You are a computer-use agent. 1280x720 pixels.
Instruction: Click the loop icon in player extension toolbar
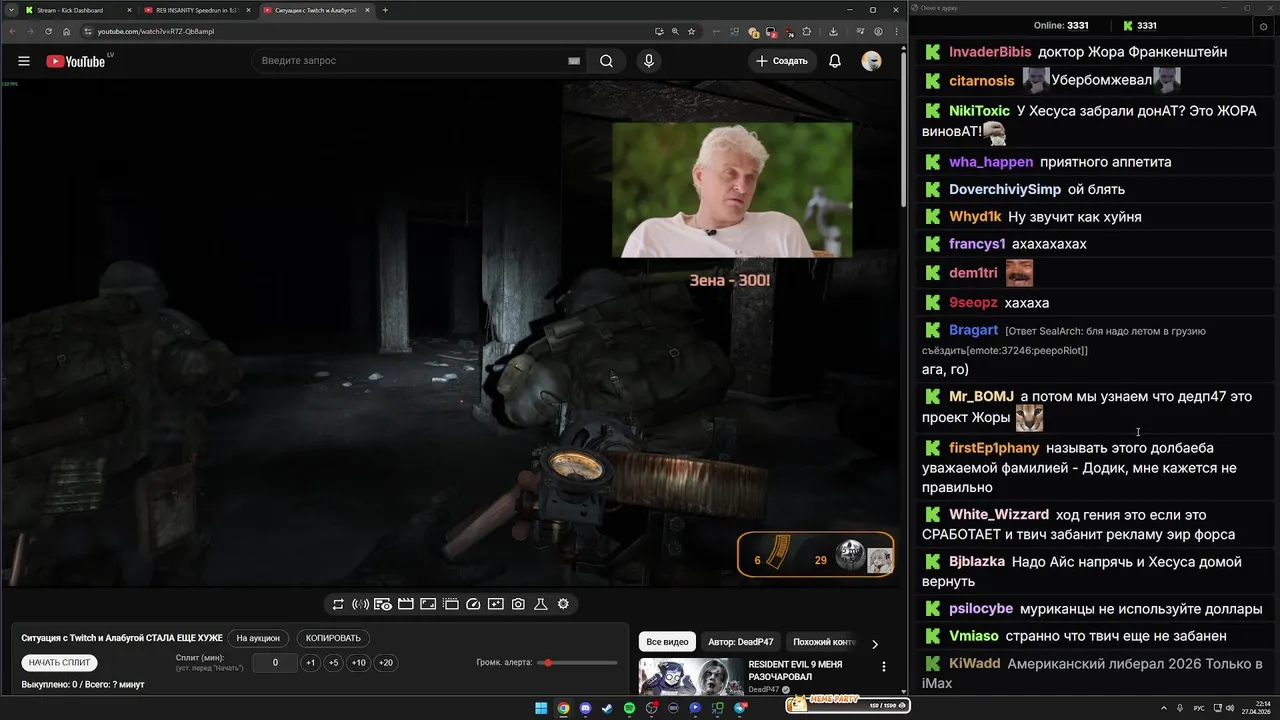[x=338, y=604]
